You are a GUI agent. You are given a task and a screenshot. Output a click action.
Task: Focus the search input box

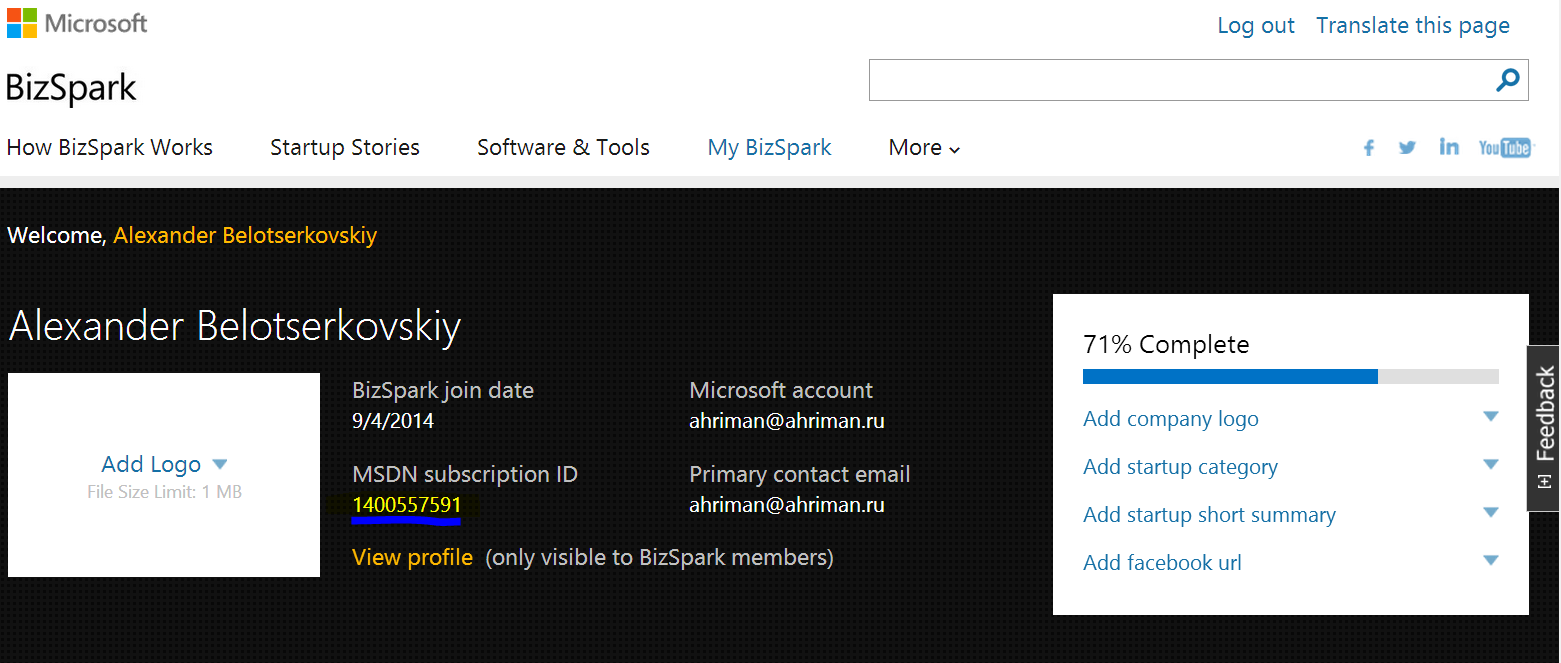click(1178, 80)
